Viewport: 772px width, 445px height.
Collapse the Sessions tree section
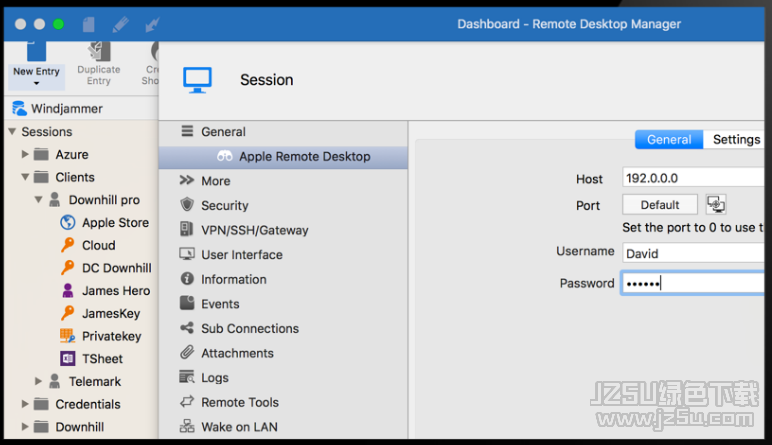(x=12, y=131)
